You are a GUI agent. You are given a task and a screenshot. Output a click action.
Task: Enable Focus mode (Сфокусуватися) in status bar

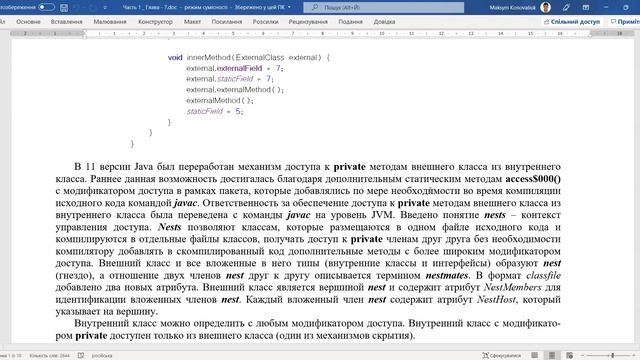click(502, 356)
